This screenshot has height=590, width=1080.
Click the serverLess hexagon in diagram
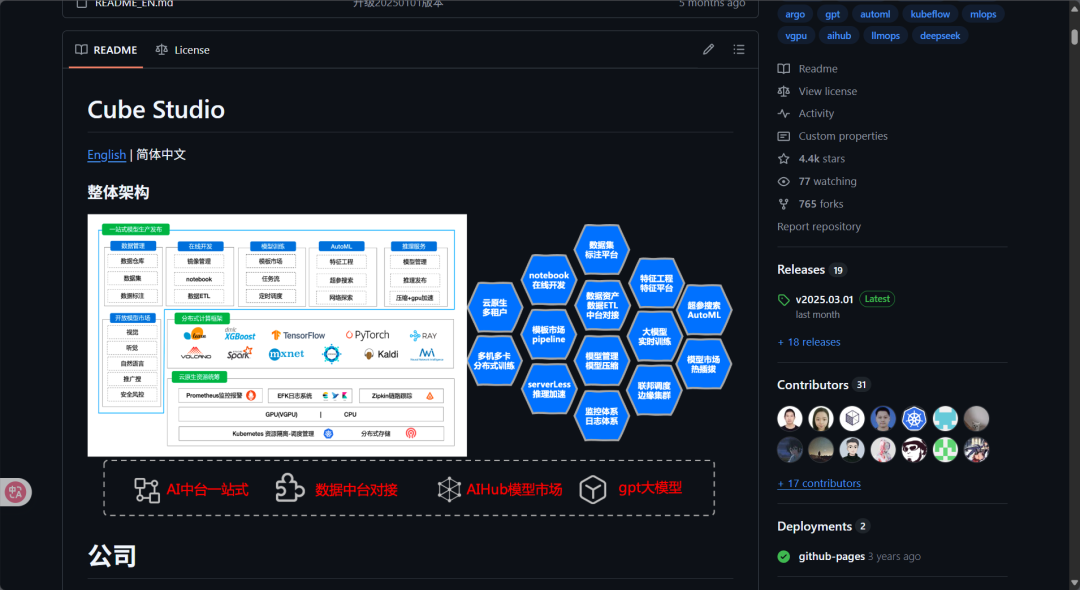pos(549,389)
